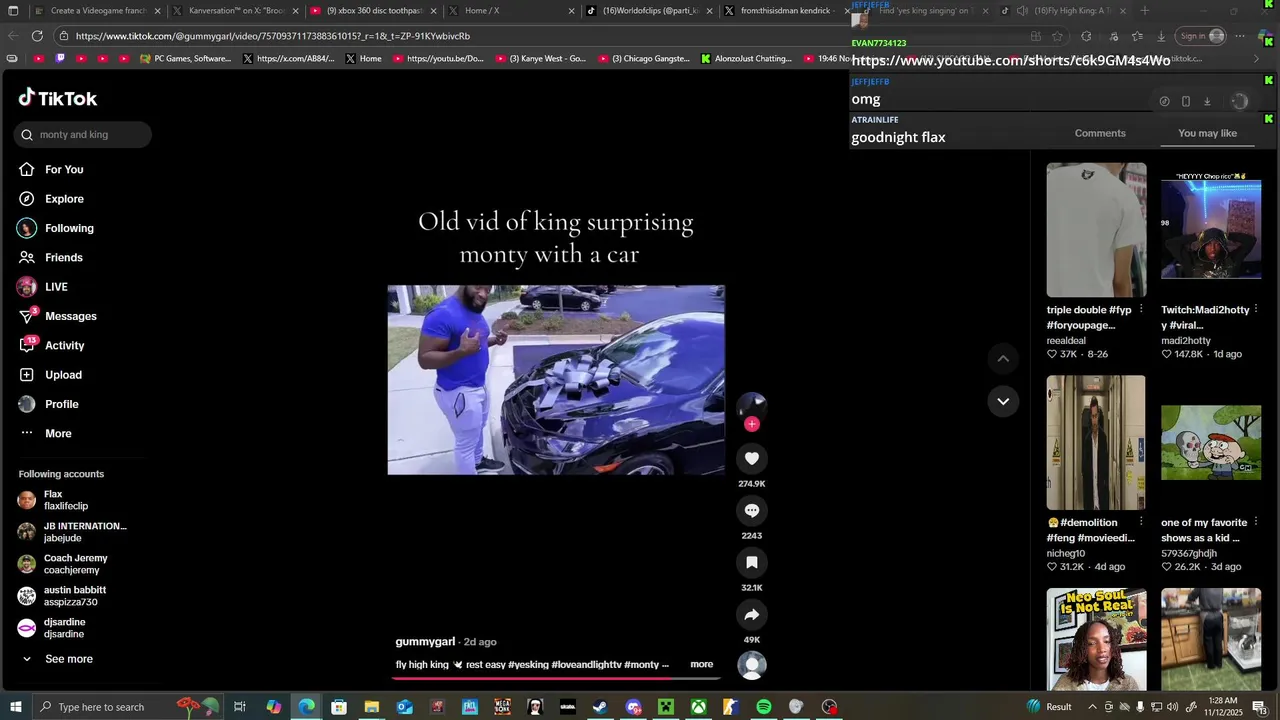Screen dimensions: 1280x720
Task: Open options for 'one of my favorite' video
Action: point(1256,522)
